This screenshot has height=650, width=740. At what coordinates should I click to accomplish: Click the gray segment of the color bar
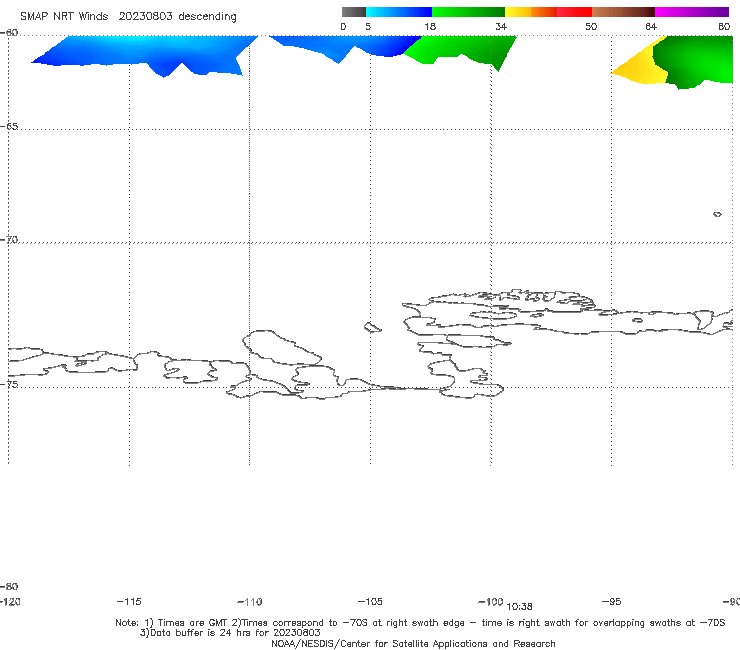pyautogui.click(x=353, y=12)
